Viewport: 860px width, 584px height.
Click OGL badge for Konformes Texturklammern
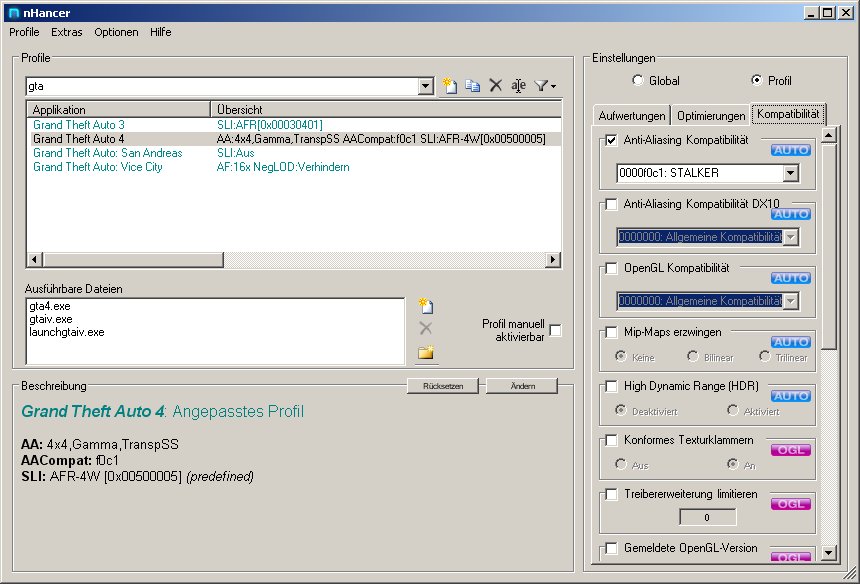[x=791, y=450]
